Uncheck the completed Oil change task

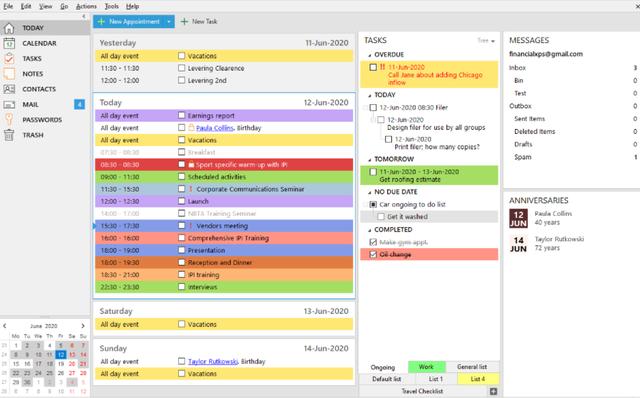click(x=373, y=254)
